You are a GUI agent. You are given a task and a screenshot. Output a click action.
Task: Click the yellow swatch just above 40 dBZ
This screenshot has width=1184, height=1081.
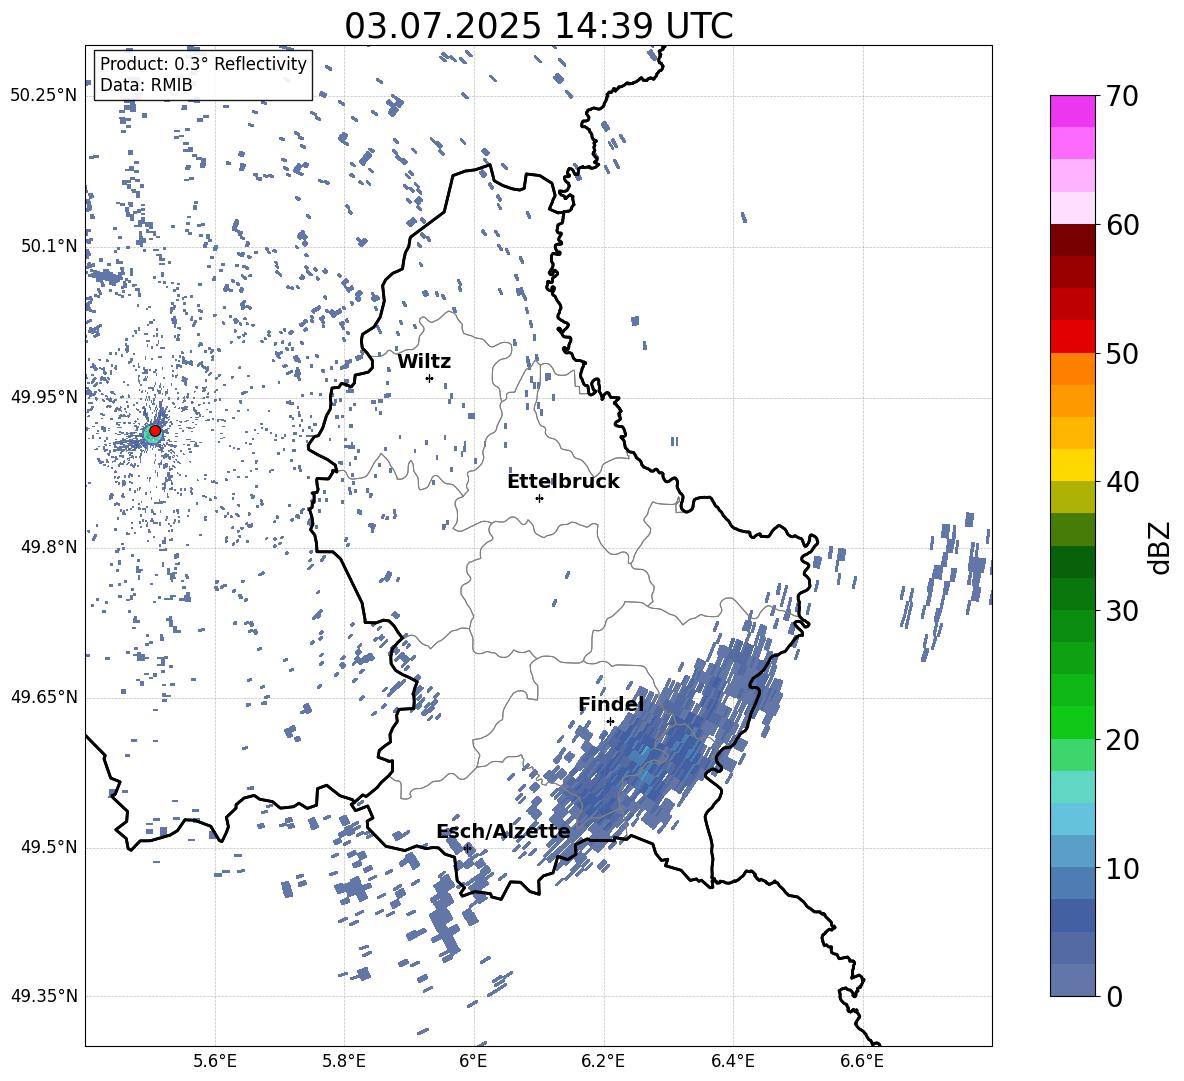coord(1072,465)
